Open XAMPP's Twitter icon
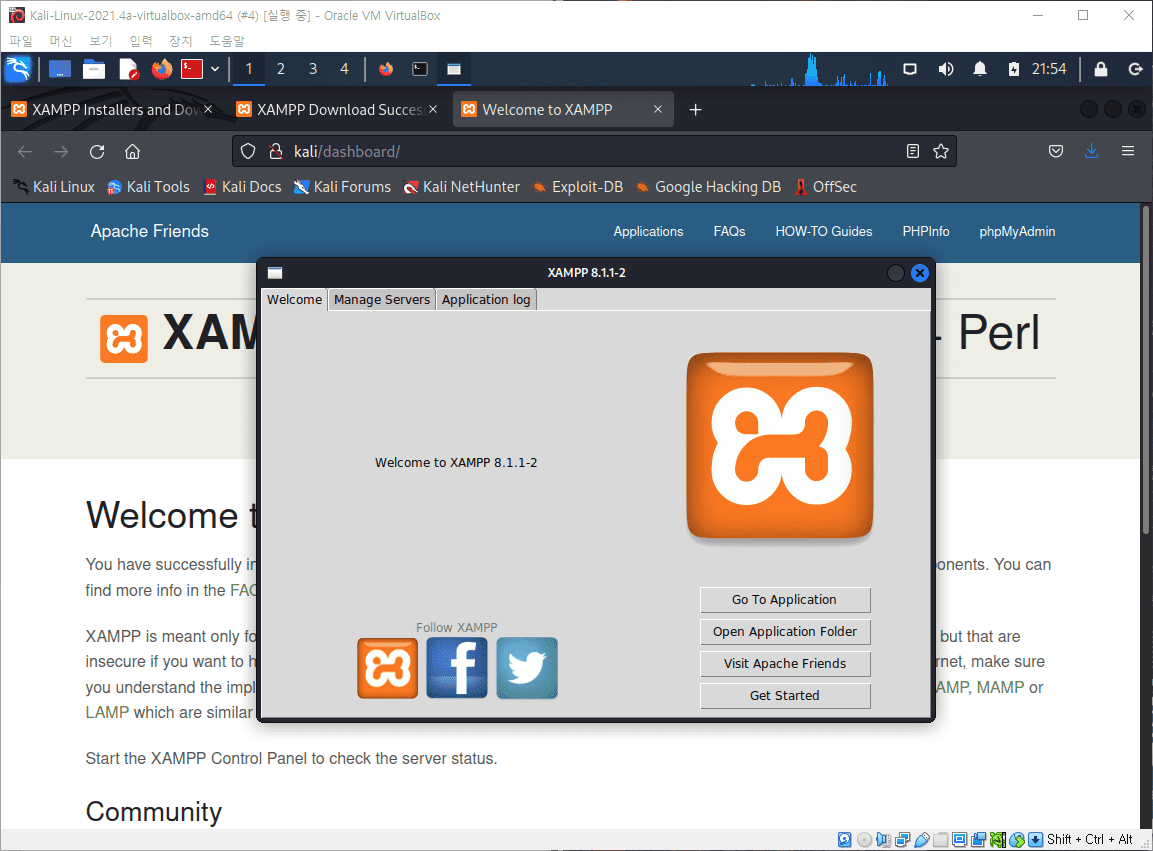The width and height of the screenshot is (1153, 851). coord(527,668)
